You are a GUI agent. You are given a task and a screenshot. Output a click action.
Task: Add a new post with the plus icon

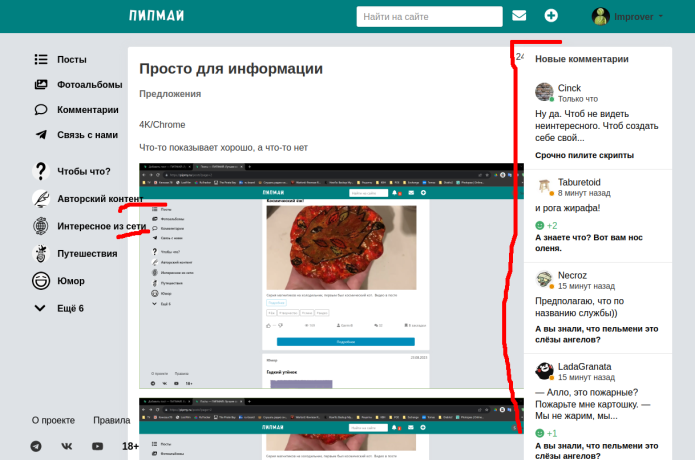click(551, 16)
